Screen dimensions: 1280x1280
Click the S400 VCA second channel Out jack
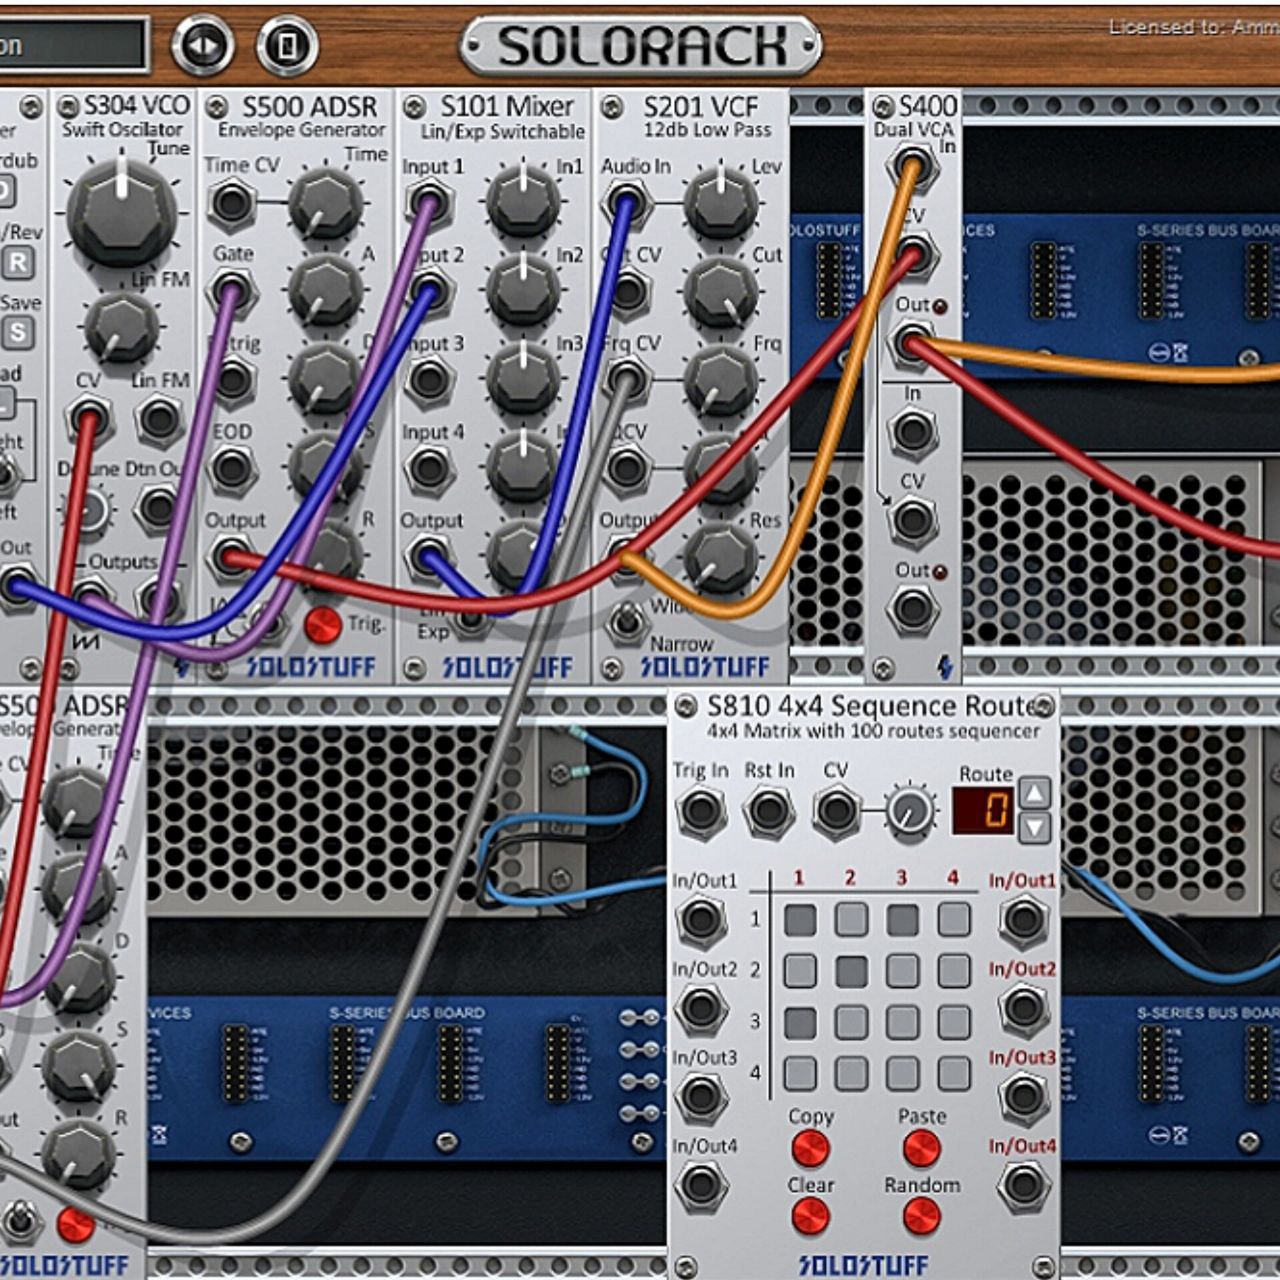pos(912,609)
